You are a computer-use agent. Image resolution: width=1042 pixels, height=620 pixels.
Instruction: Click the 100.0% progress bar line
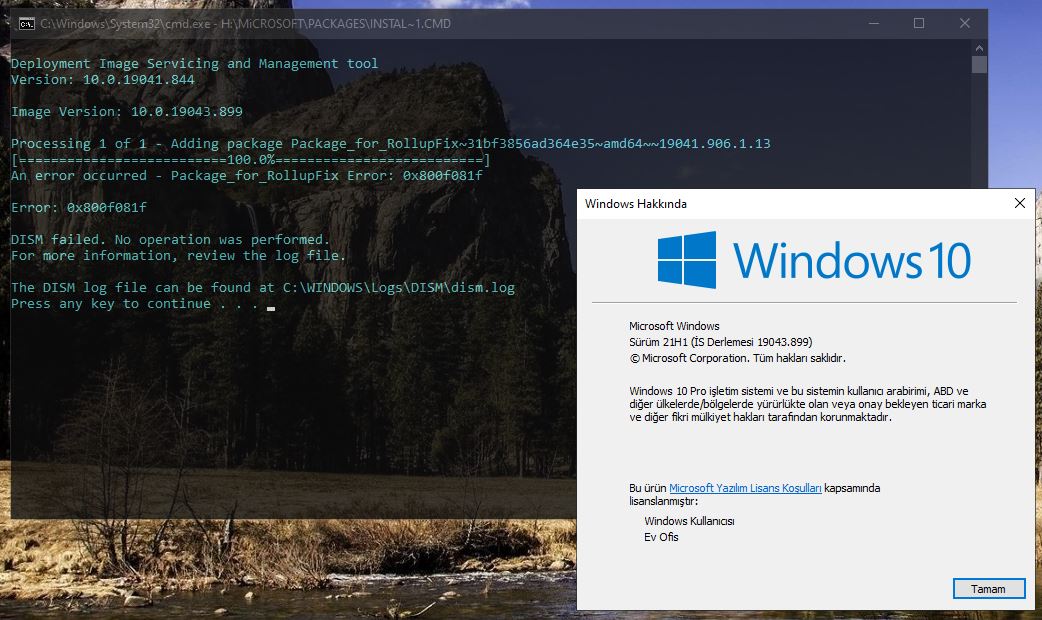click(x=251, y=159)
